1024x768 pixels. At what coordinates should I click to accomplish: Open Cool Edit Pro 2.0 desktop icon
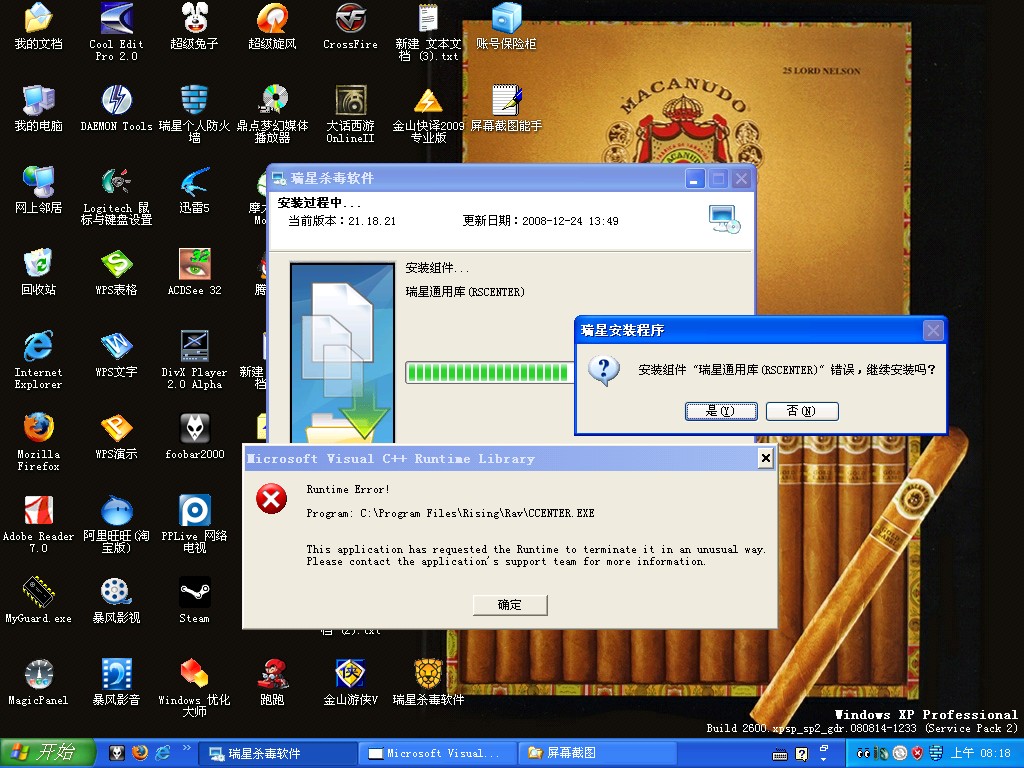click(116, 31)
